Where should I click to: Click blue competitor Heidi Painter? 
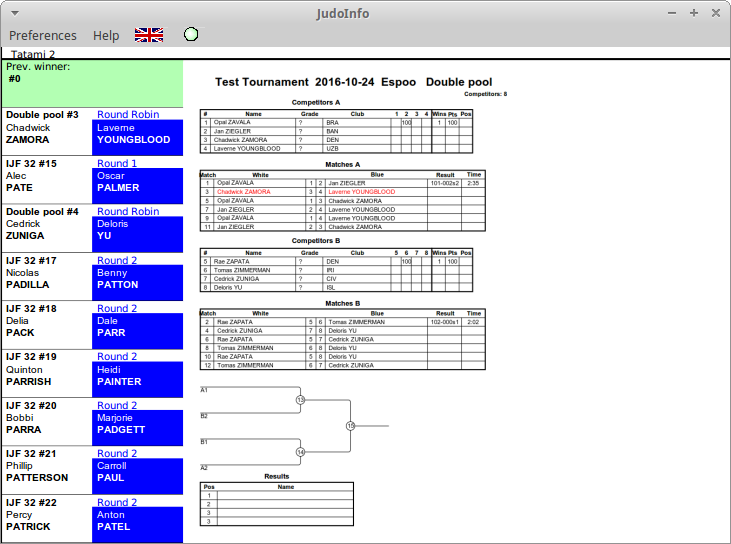coord(137,376)
